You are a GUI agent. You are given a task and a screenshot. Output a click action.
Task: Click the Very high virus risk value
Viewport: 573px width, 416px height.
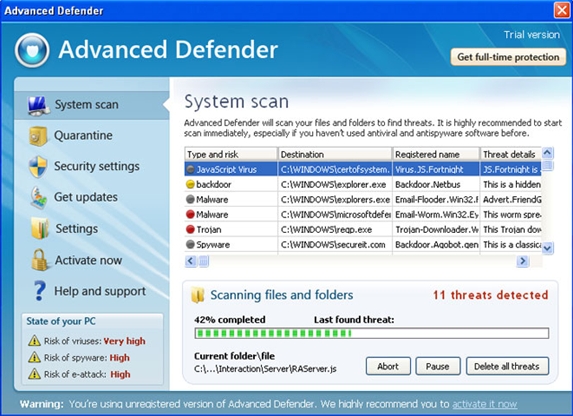point(125,341)
